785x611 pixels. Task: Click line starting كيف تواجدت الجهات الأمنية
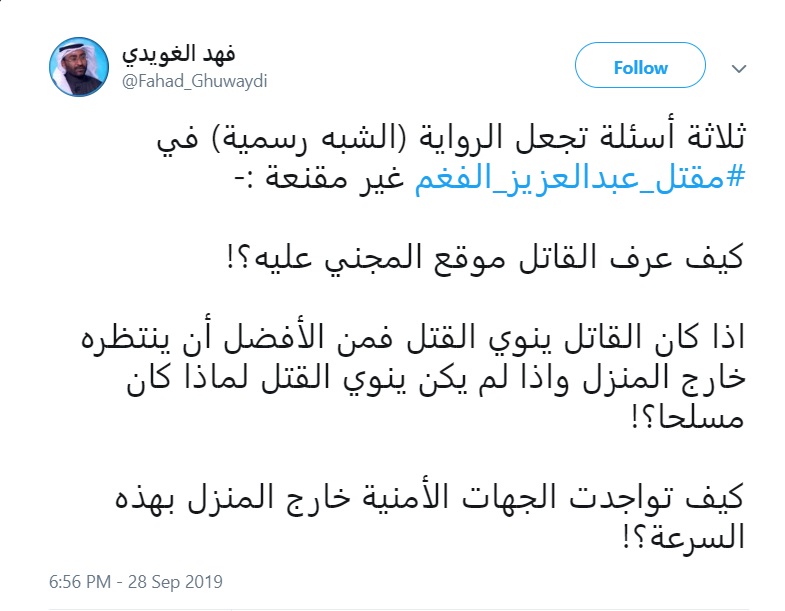coord(430,497)
